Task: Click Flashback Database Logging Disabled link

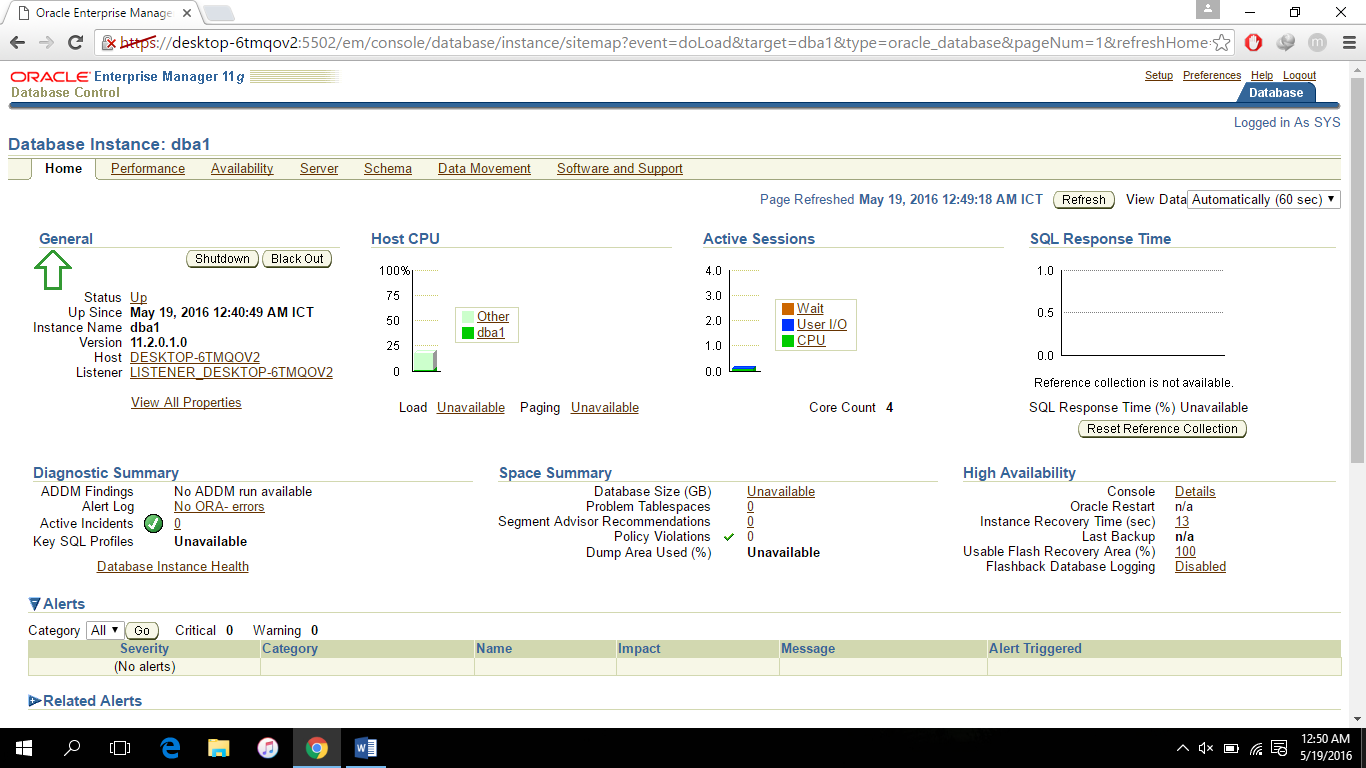Action: pos(1200,567)
